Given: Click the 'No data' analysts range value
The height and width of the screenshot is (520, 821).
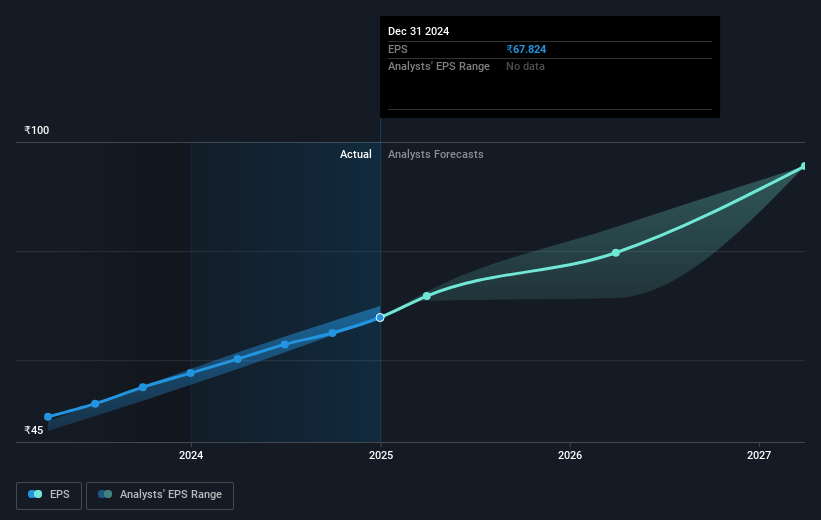Looking at the screenshot, I should point(525,67).
